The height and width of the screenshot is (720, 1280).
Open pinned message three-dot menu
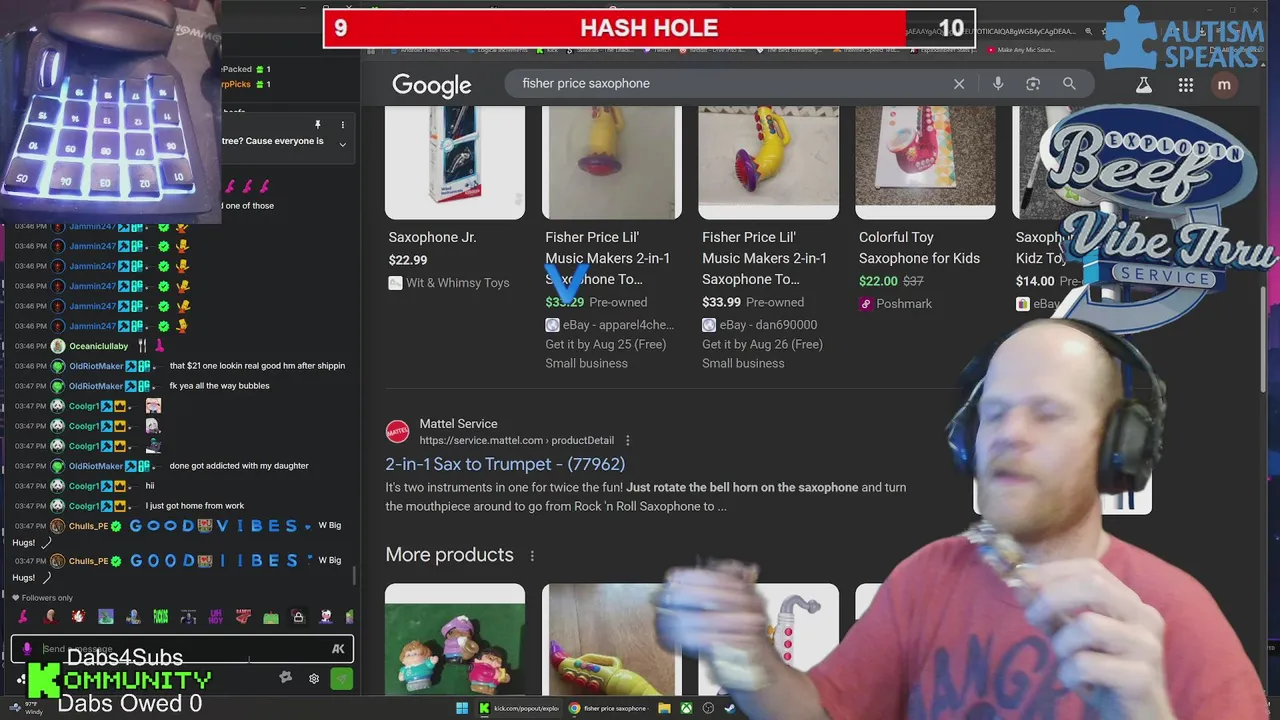click(342, 125)
